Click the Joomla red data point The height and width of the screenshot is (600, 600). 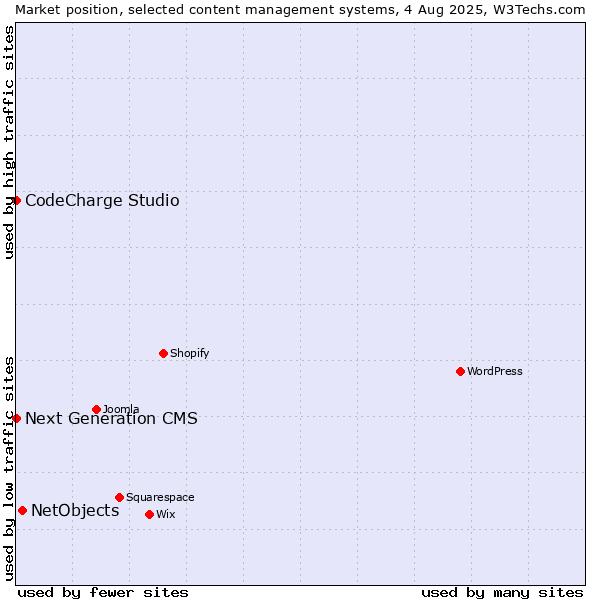[96, 409]
